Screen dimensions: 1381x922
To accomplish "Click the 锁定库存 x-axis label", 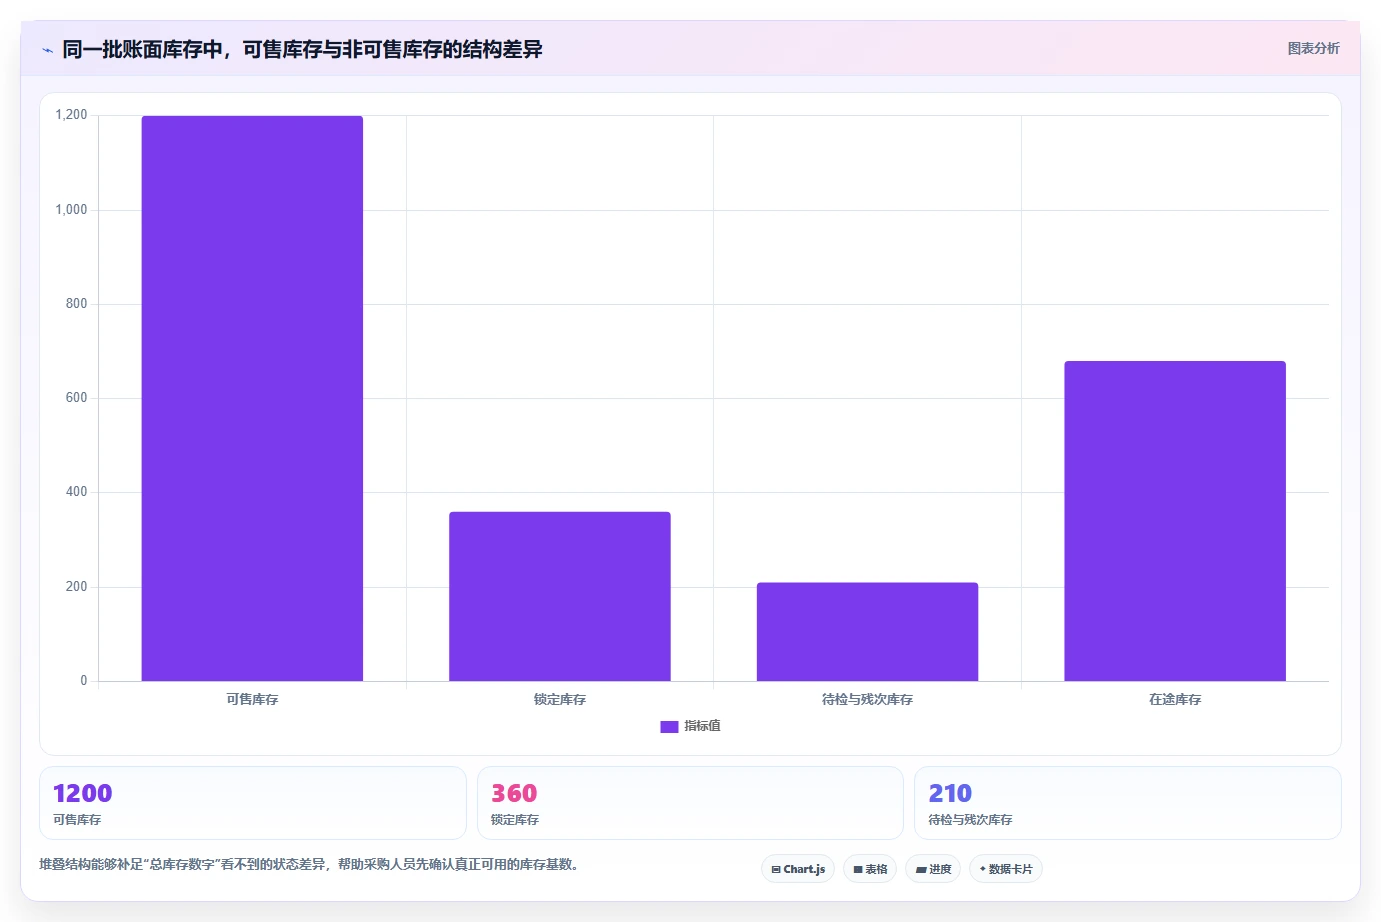I will (x=560, y=699).
